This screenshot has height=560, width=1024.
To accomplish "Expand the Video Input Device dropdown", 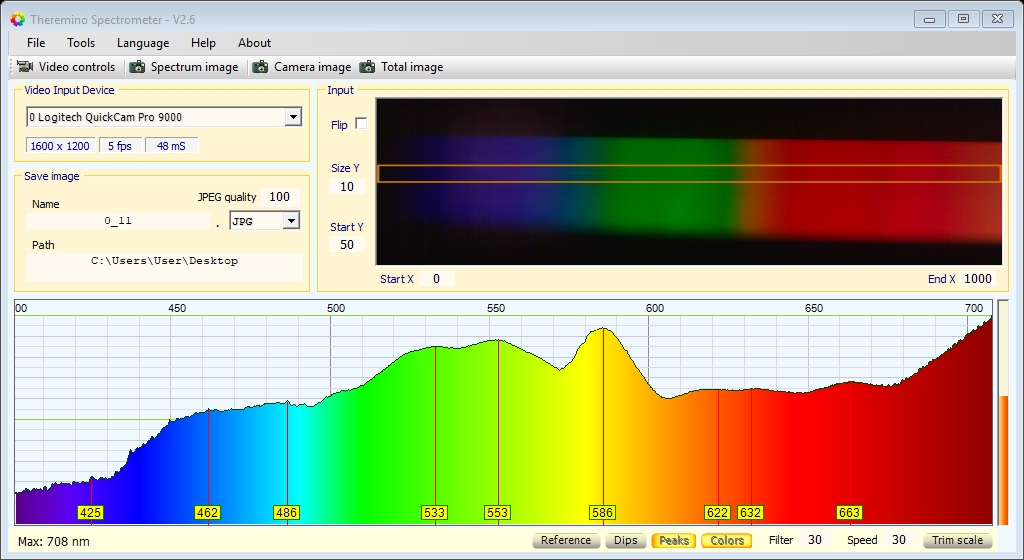I will 292,117.
